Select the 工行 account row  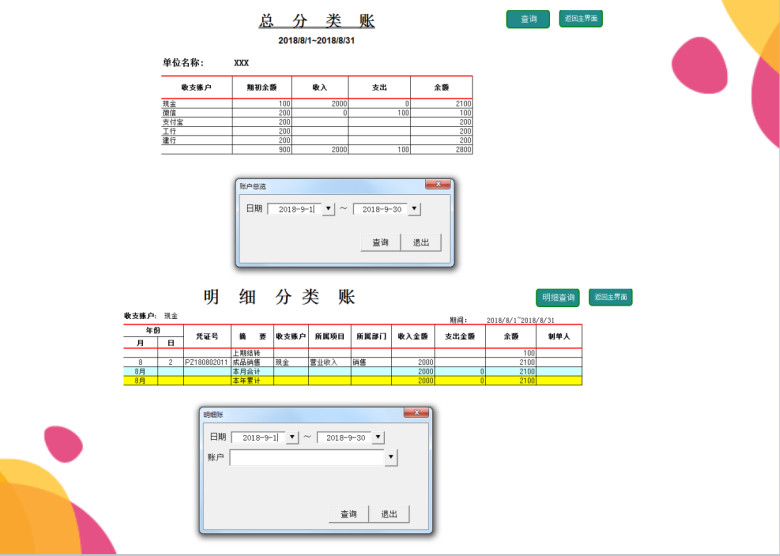(317, 131)
